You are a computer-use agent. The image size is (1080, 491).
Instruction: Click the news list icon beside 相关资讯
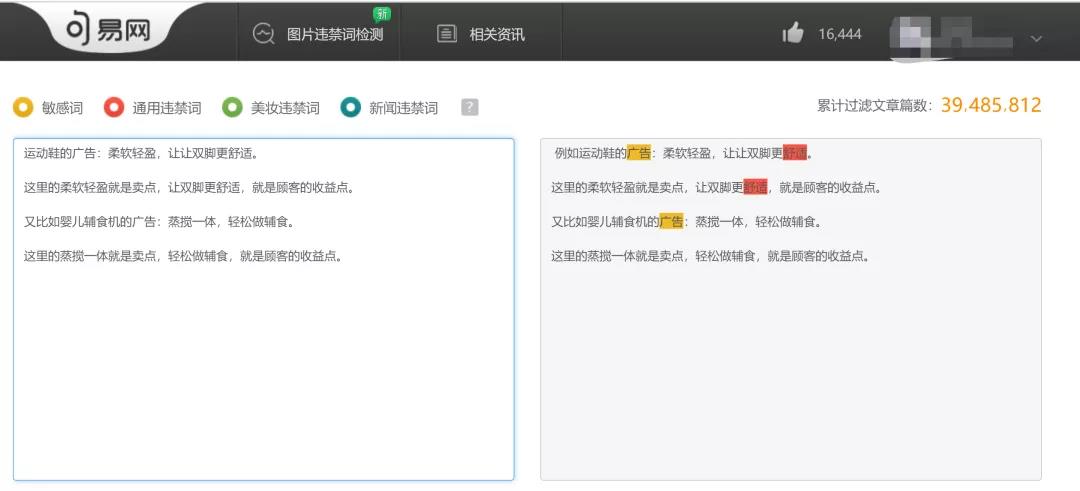[x=446, y=33]
